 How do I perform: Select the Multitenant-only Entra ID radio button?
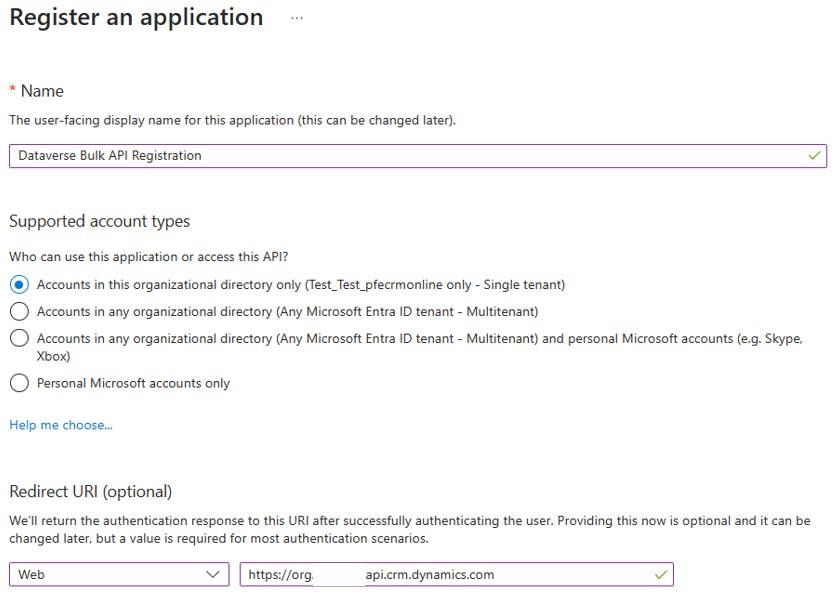point(19,311)
